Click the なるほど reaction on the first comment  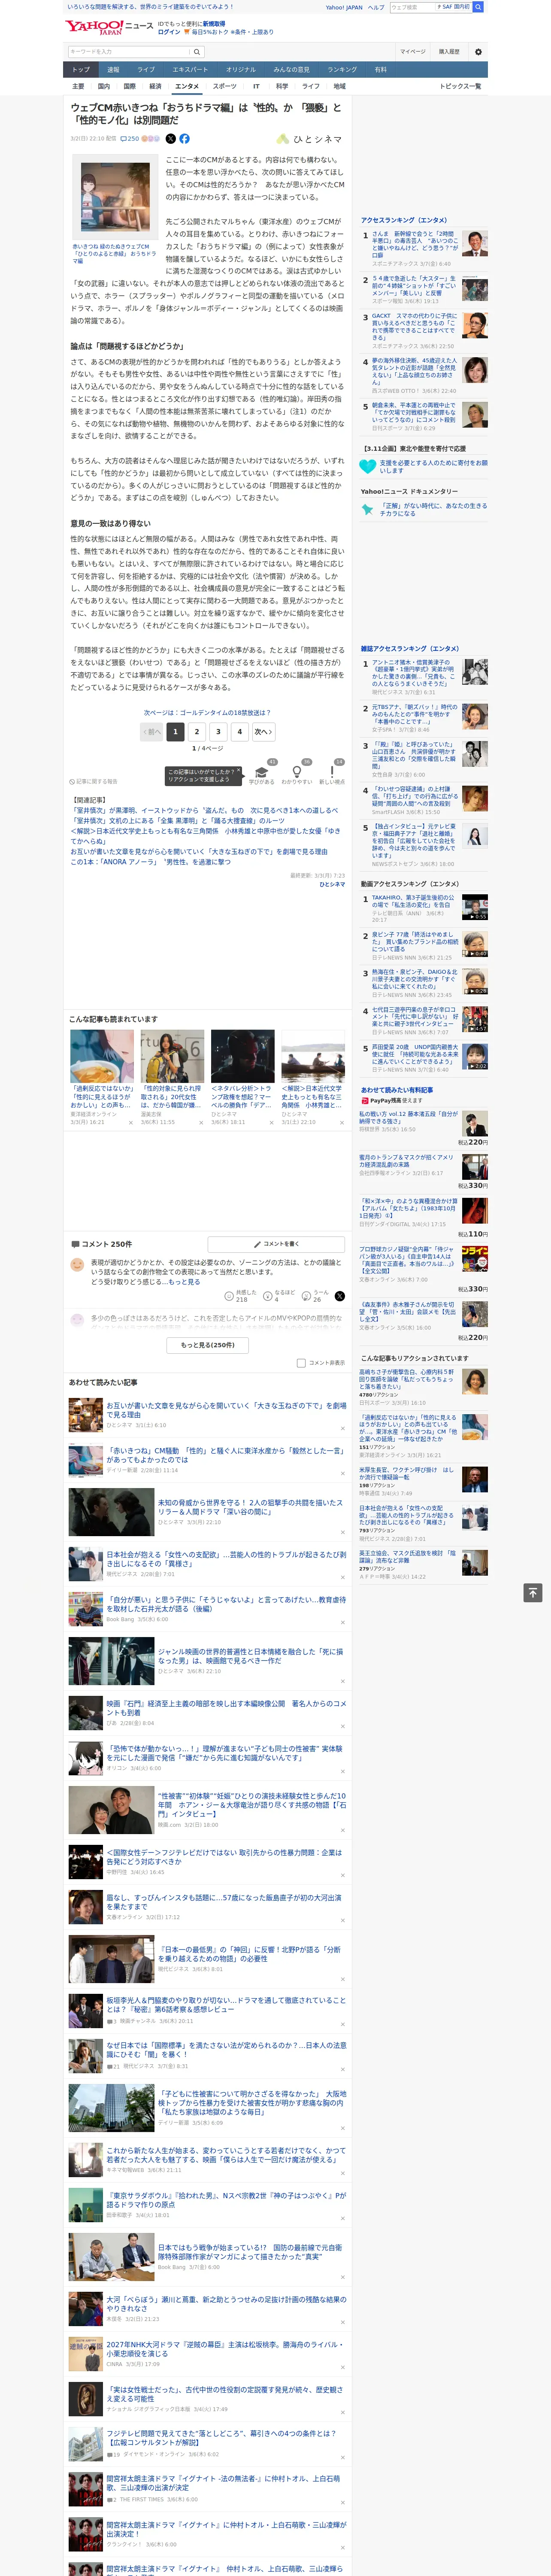pos(279,1296)
